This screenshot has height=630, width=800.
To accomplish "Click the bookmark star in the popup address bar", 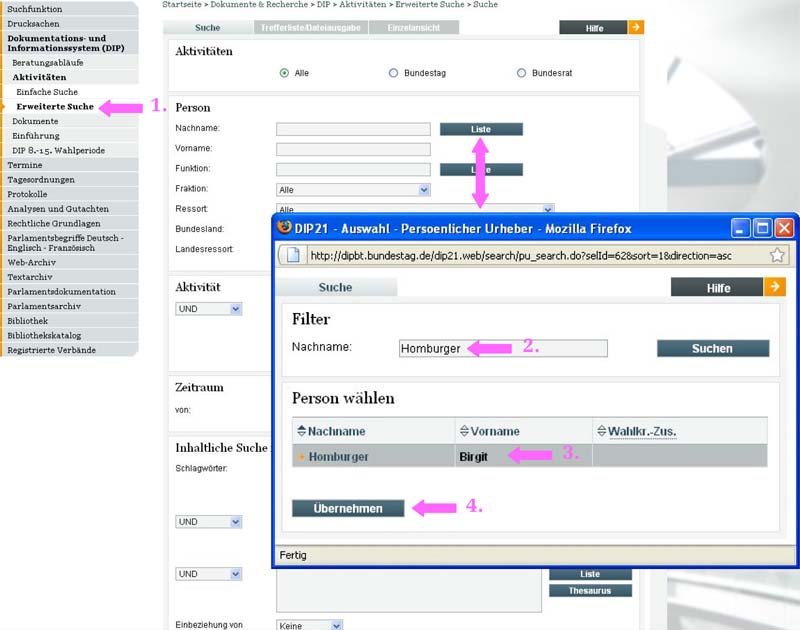I will click(776, 255).
